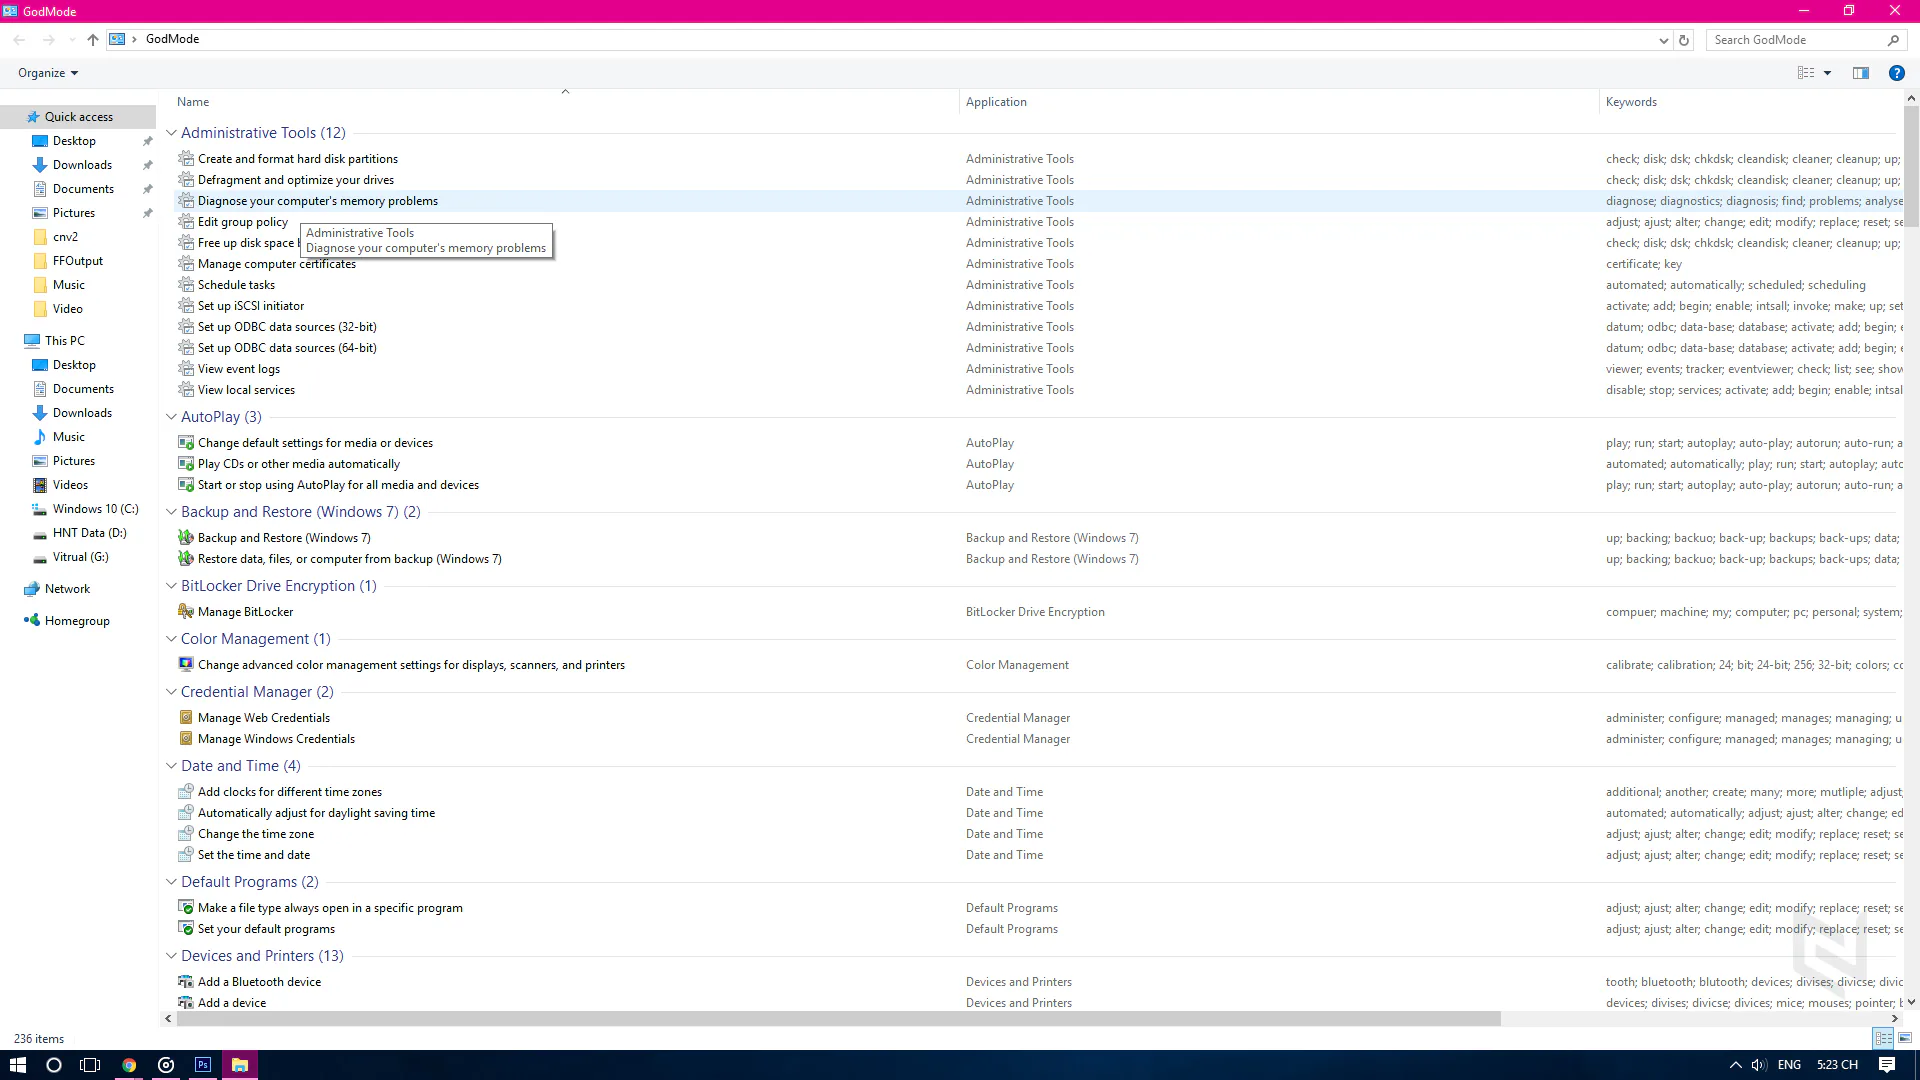Sort by the Name column header
Viewport: 1920px width, 1080px height.
(x=193, y=102)
